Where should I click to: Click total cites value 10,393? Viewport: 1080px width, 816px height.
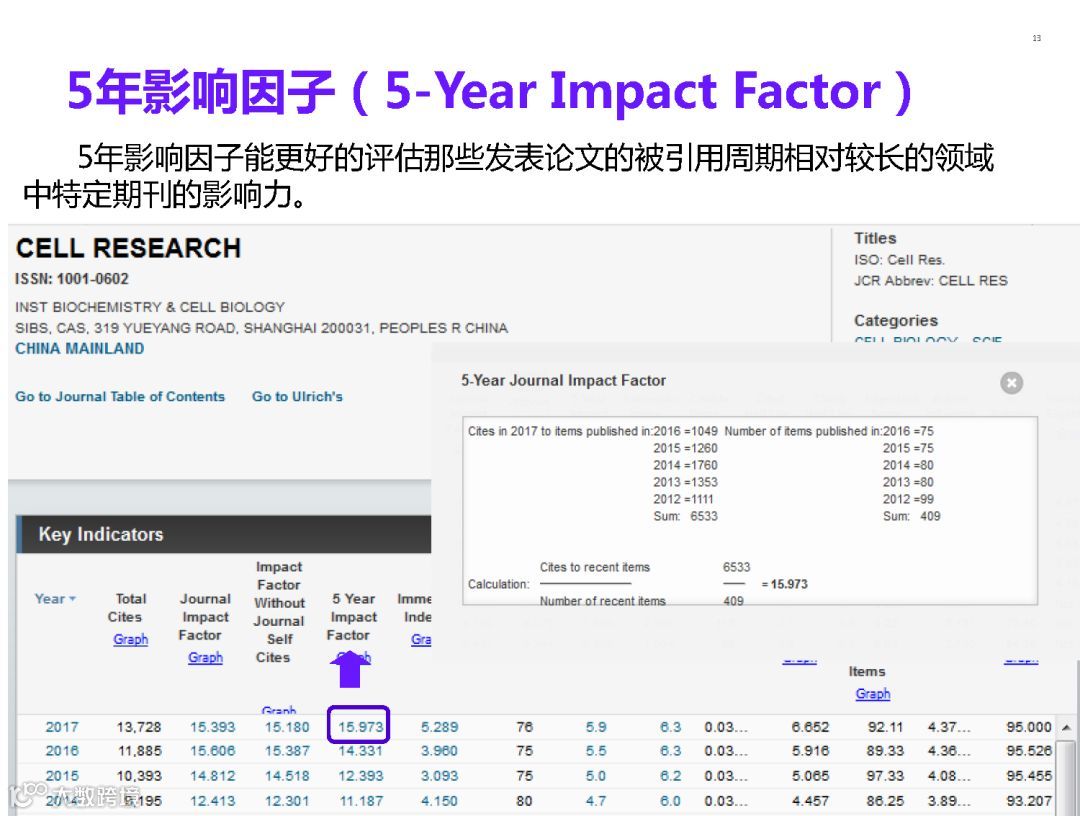click(138, 775)
